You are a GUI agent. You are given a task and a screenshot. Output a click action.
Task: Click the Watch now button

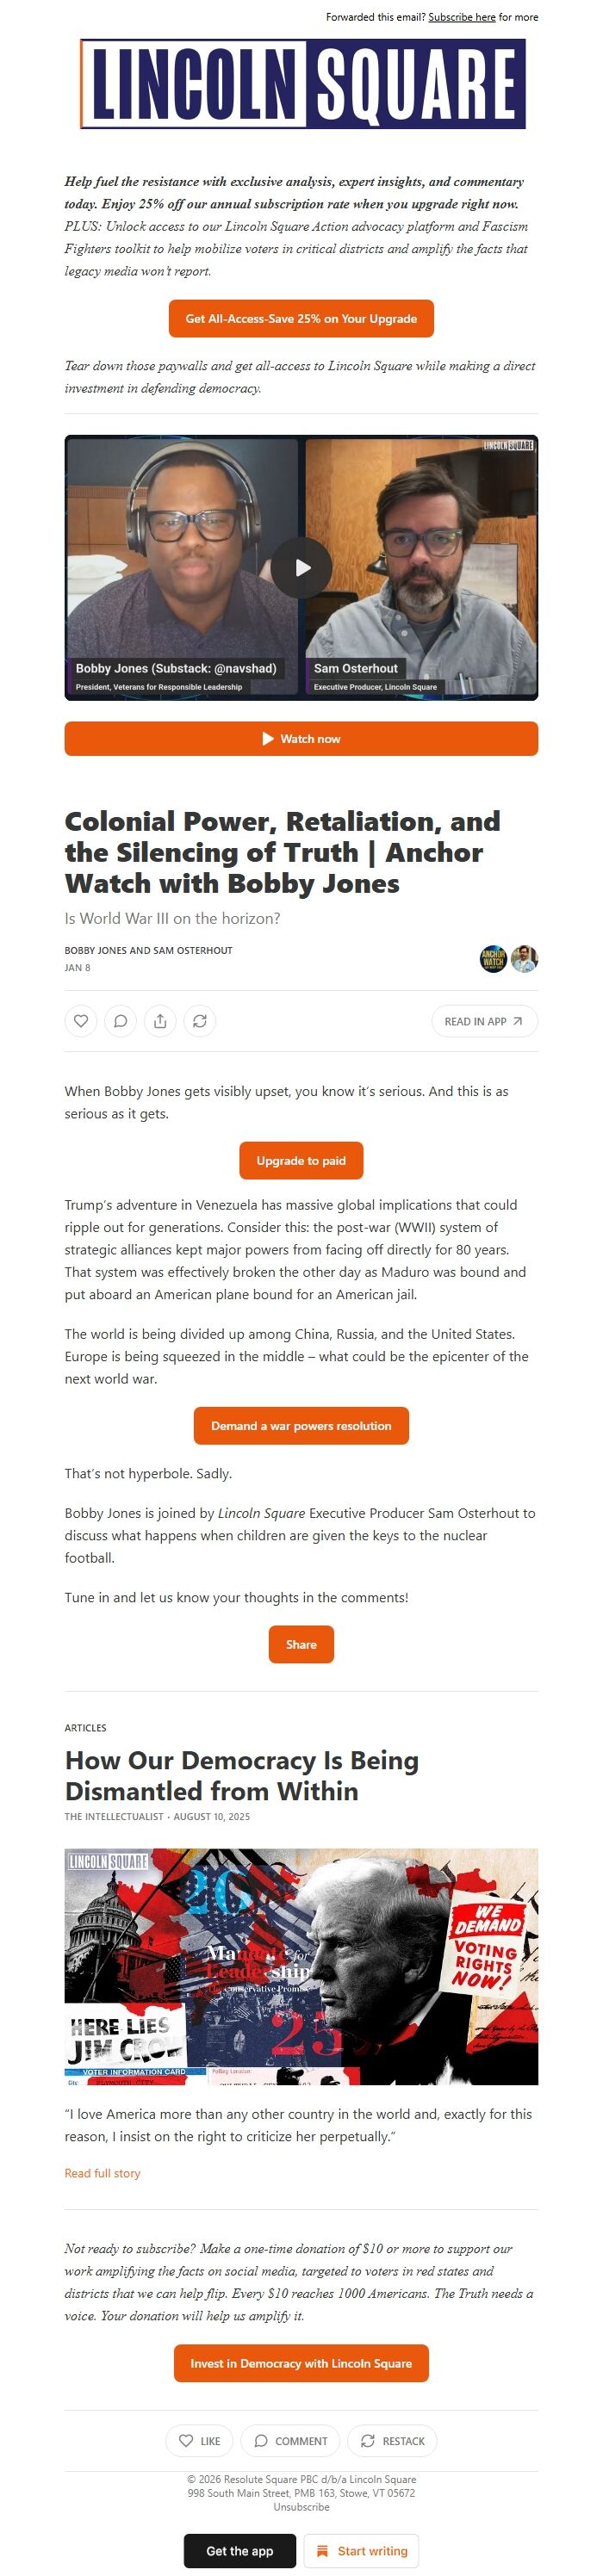tap(301, 739)
